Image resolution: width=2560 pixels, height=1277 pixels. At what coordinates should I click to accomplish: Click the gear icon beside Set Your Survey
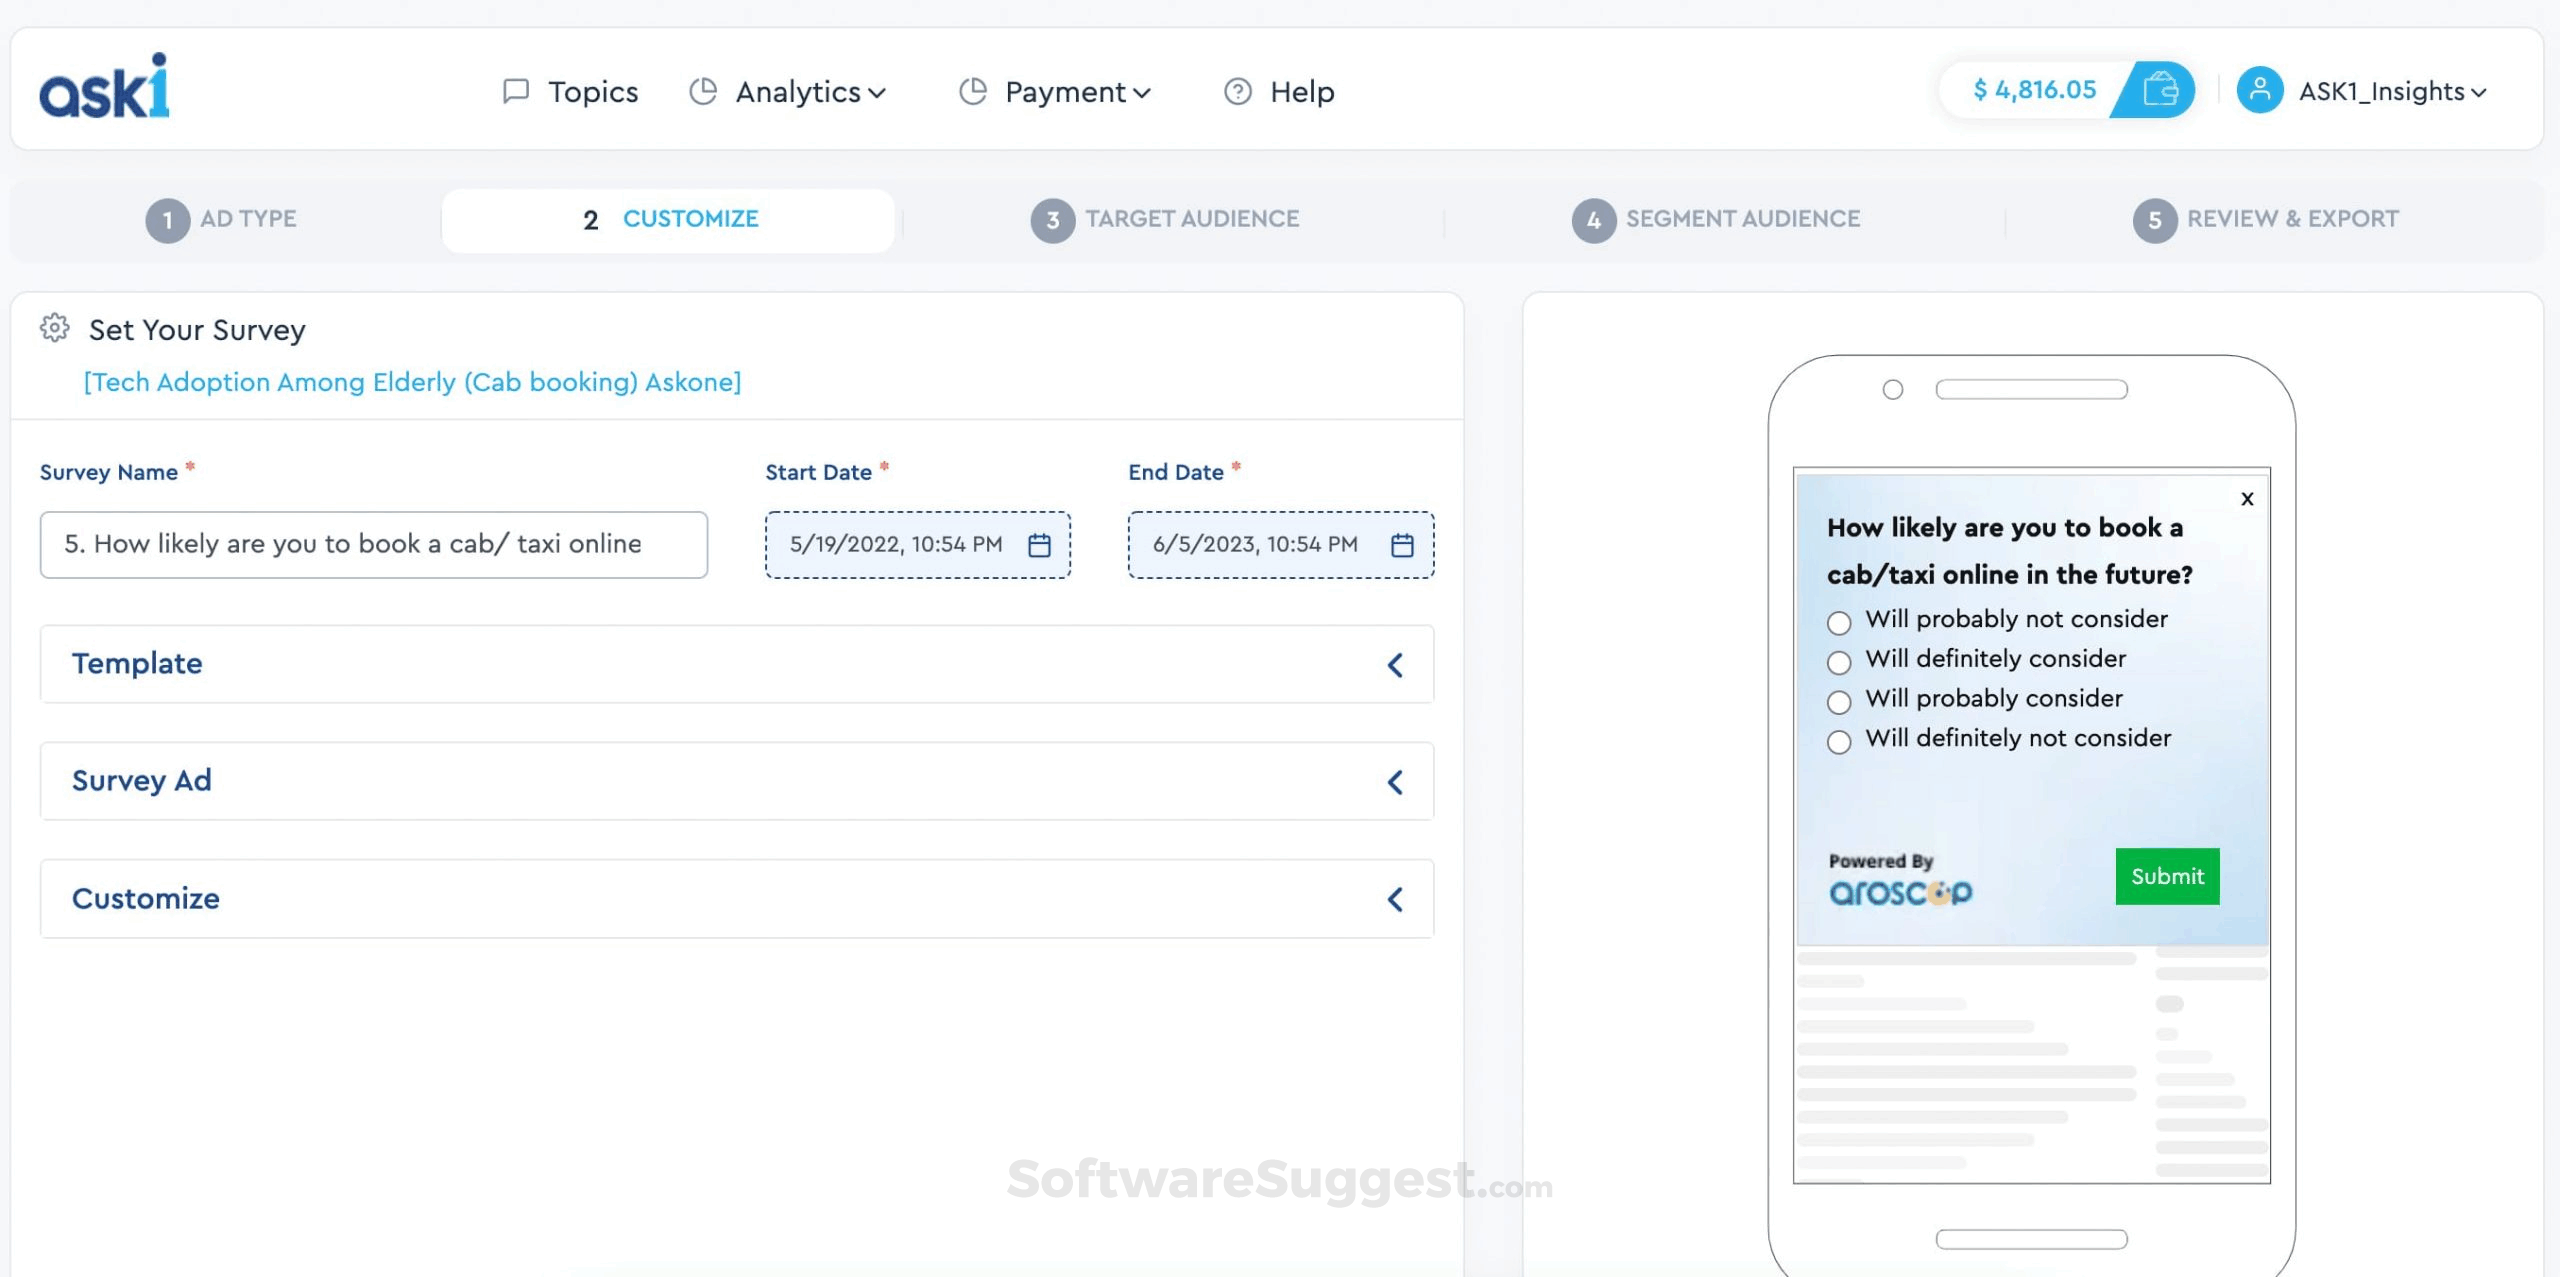click(54, 328)
